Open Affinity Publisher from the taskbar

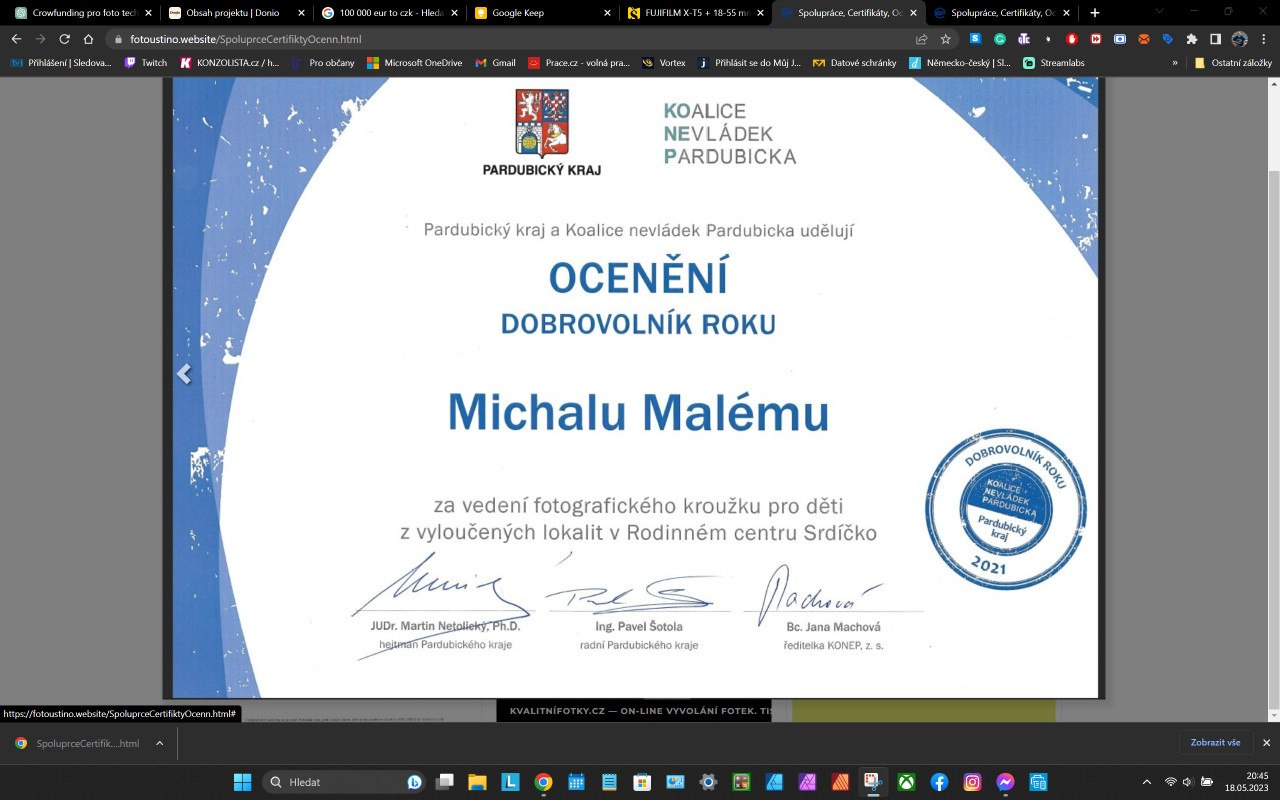pos(840,782)
